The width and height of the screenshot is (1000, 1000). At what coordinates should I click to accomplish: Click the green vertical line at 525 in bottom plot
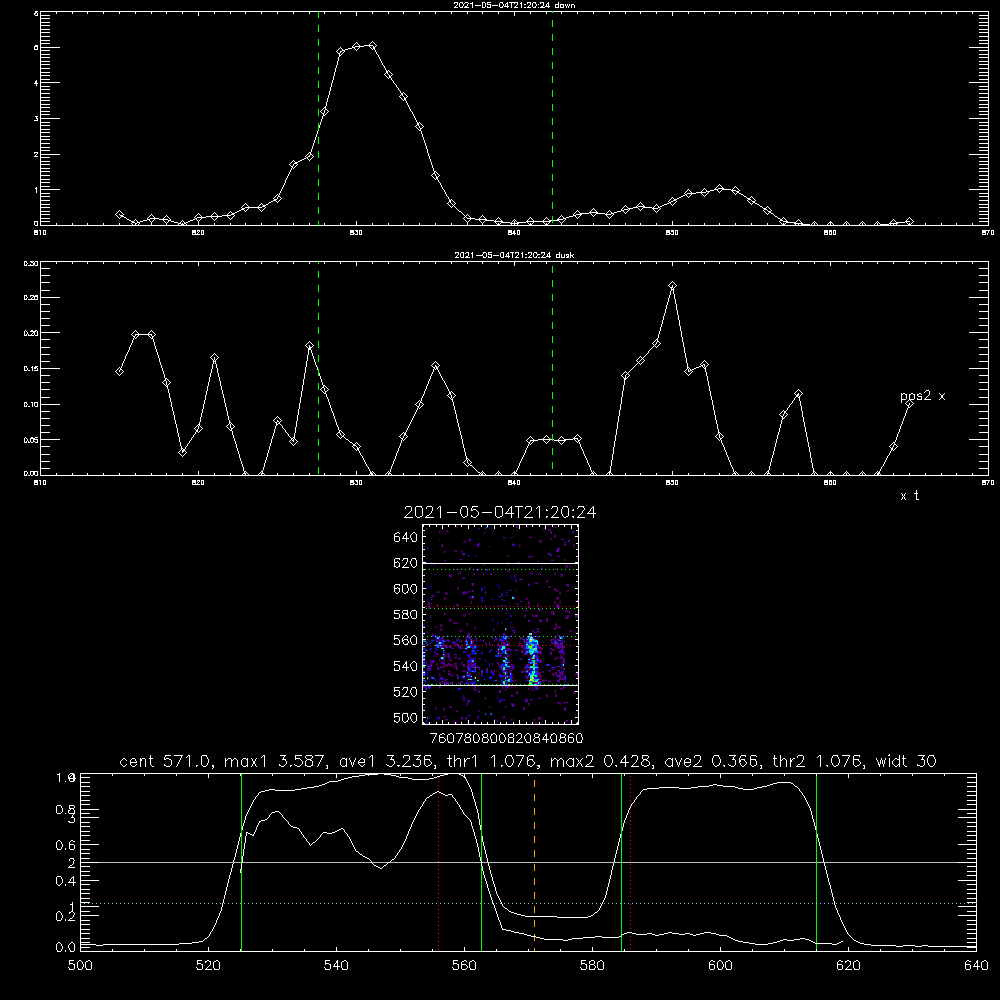241,861
